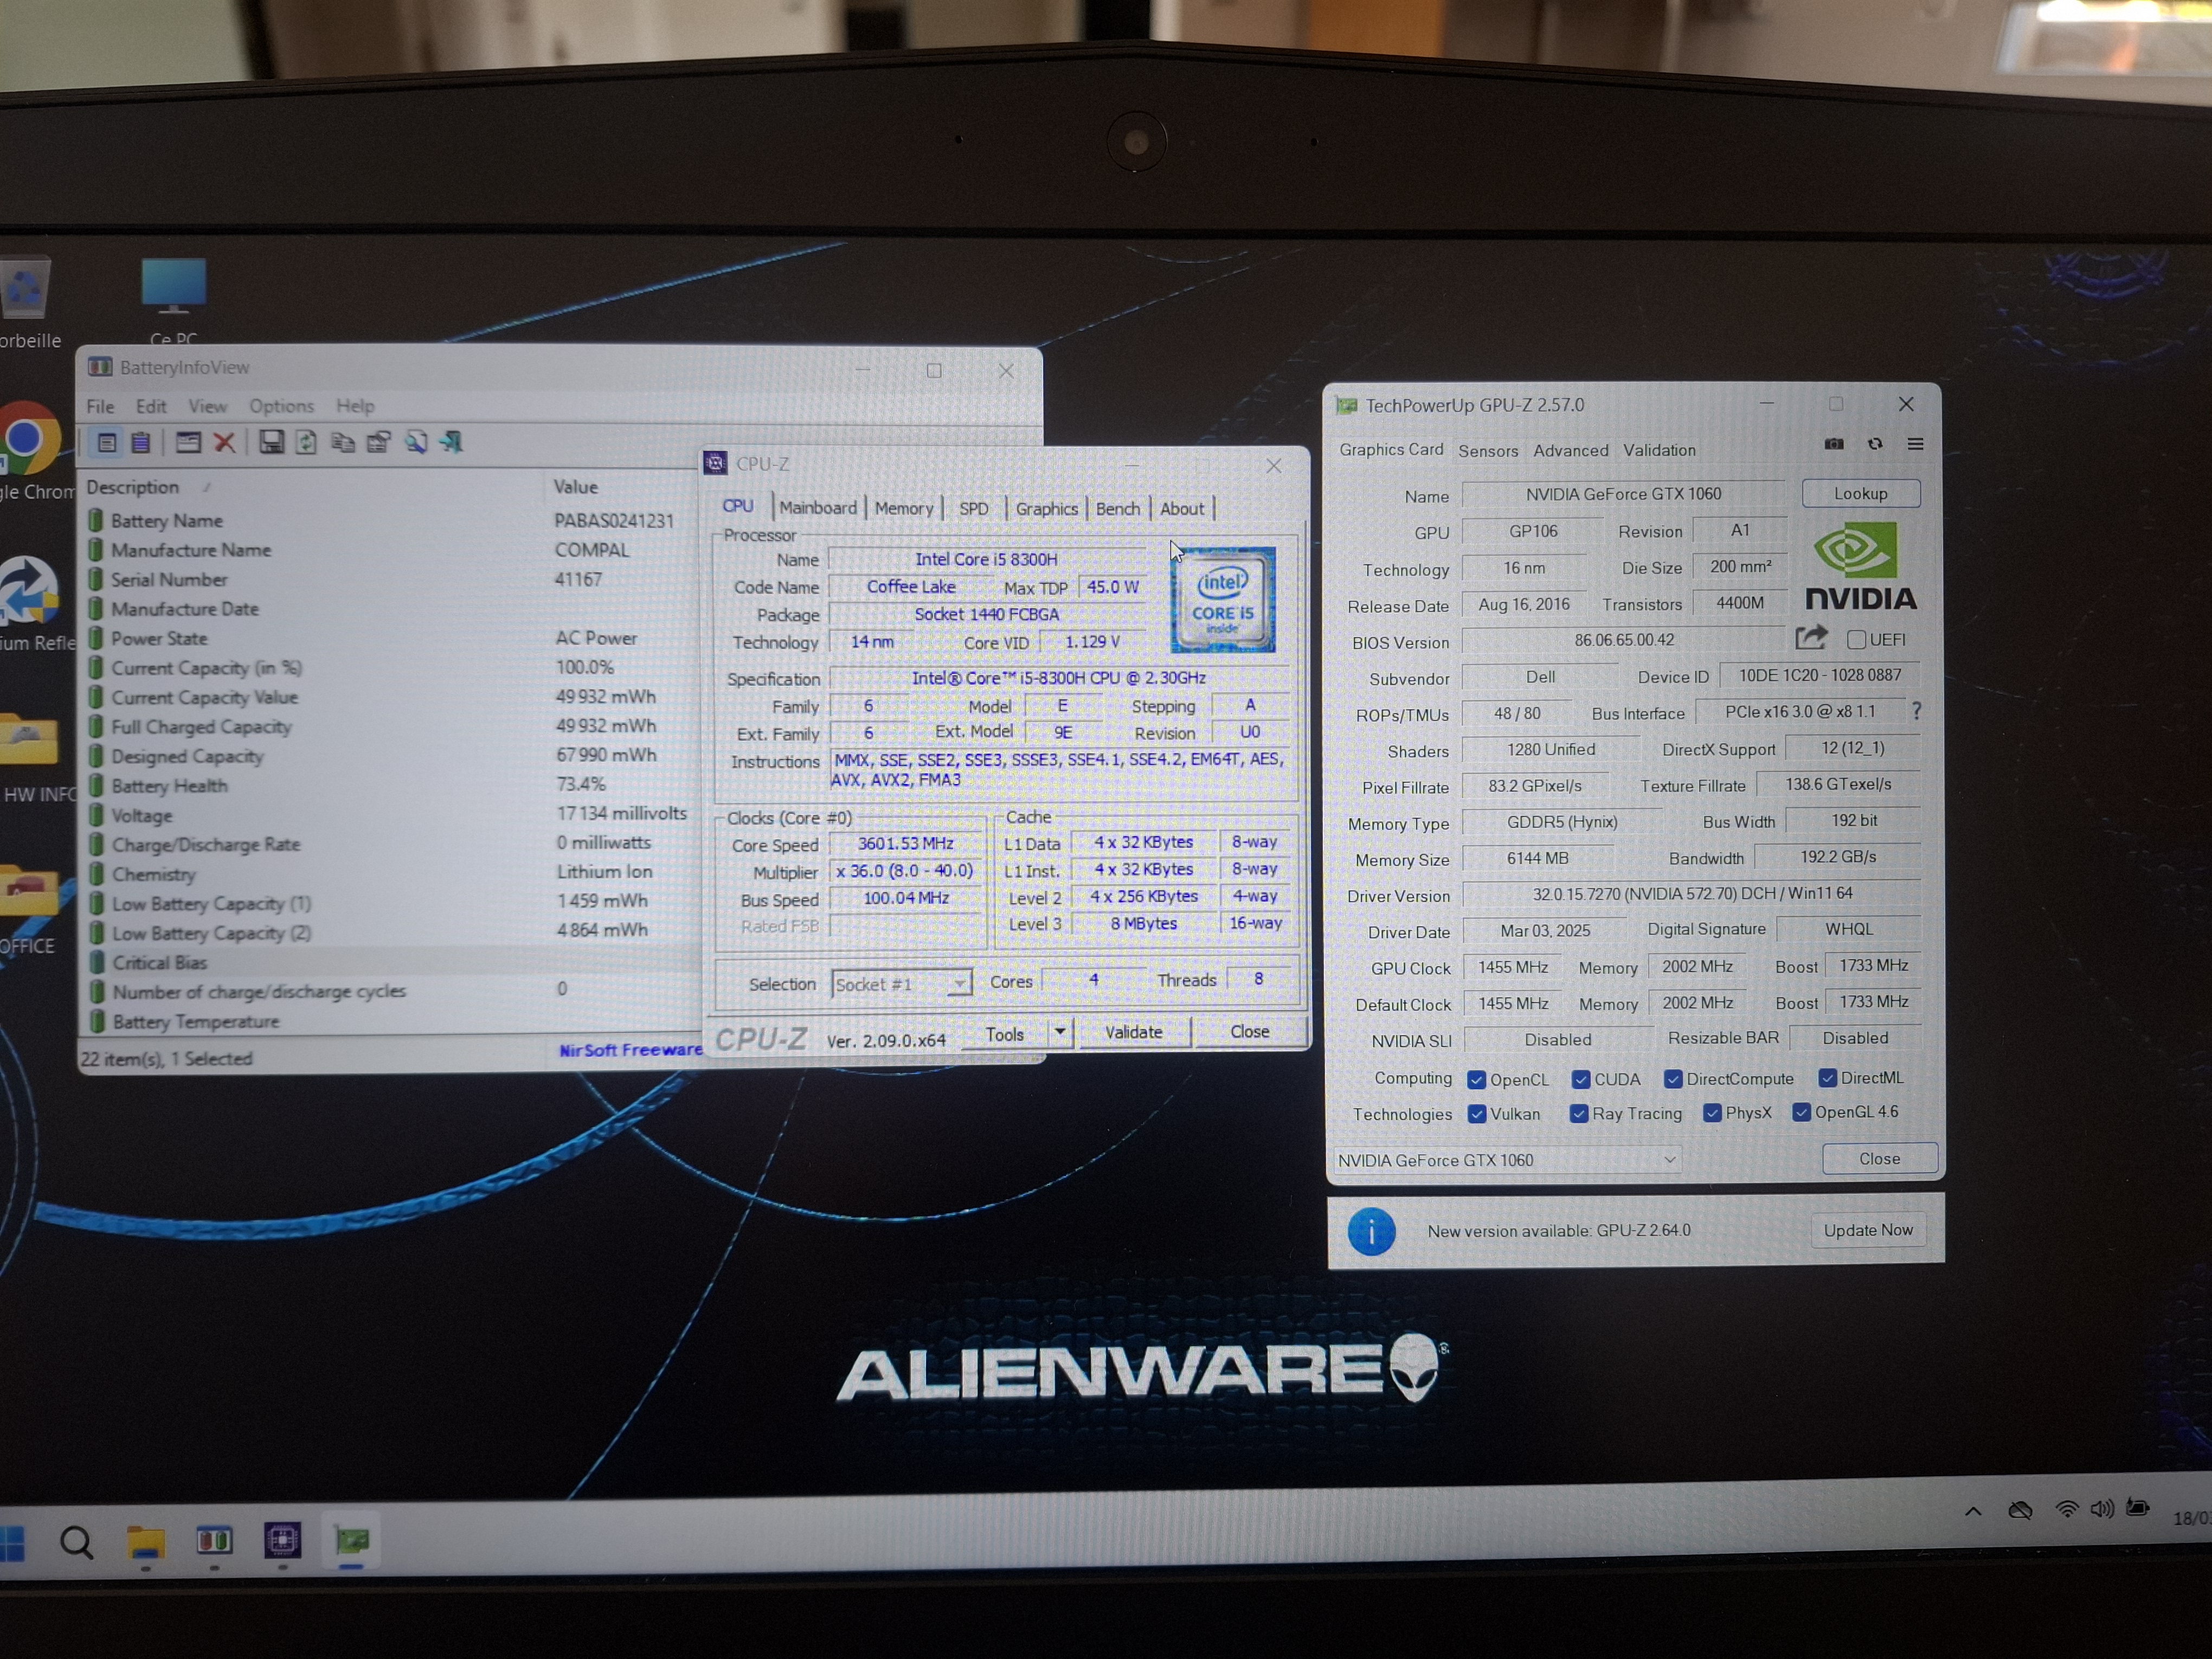
Task: Click the window-style icon in BatteryInfoView toolbar
Action: [188, 442]
